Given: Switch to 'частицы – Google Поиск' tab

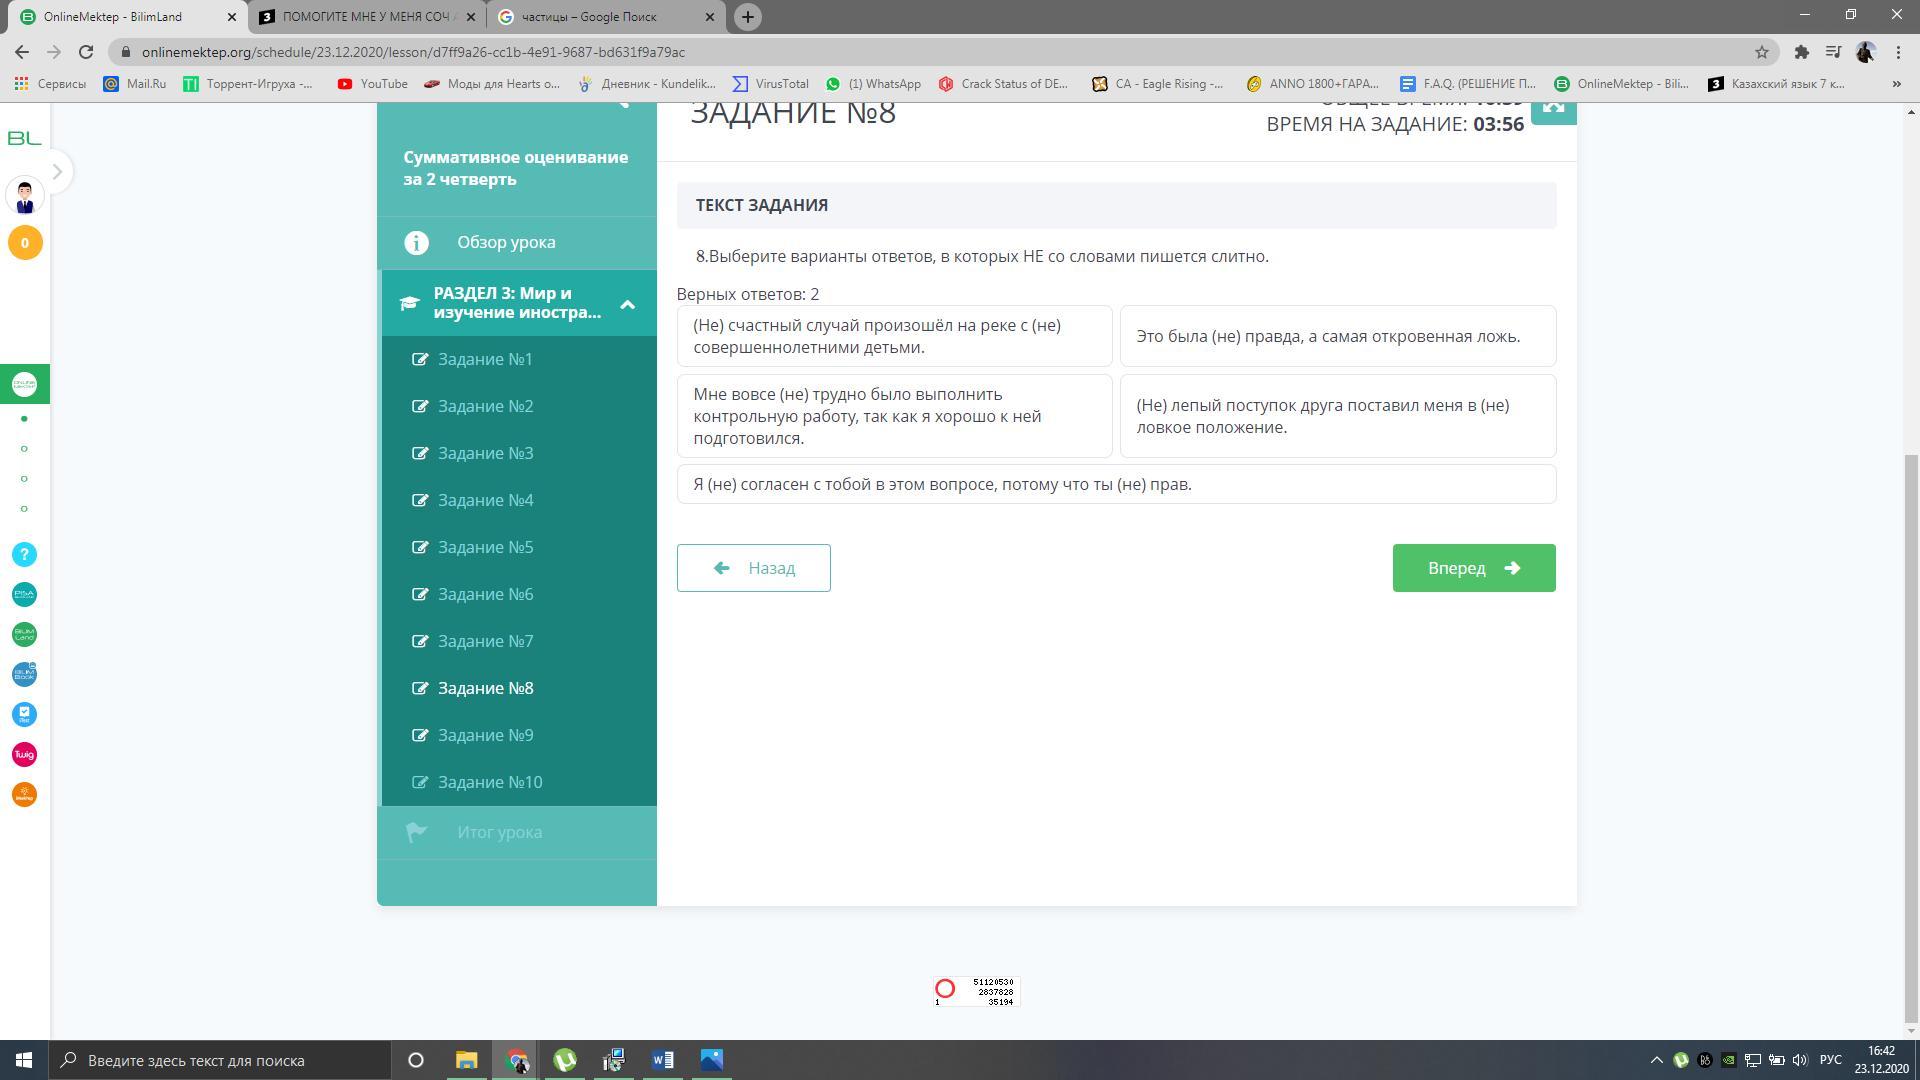Looking at the screenshot, I should [590, 17].
